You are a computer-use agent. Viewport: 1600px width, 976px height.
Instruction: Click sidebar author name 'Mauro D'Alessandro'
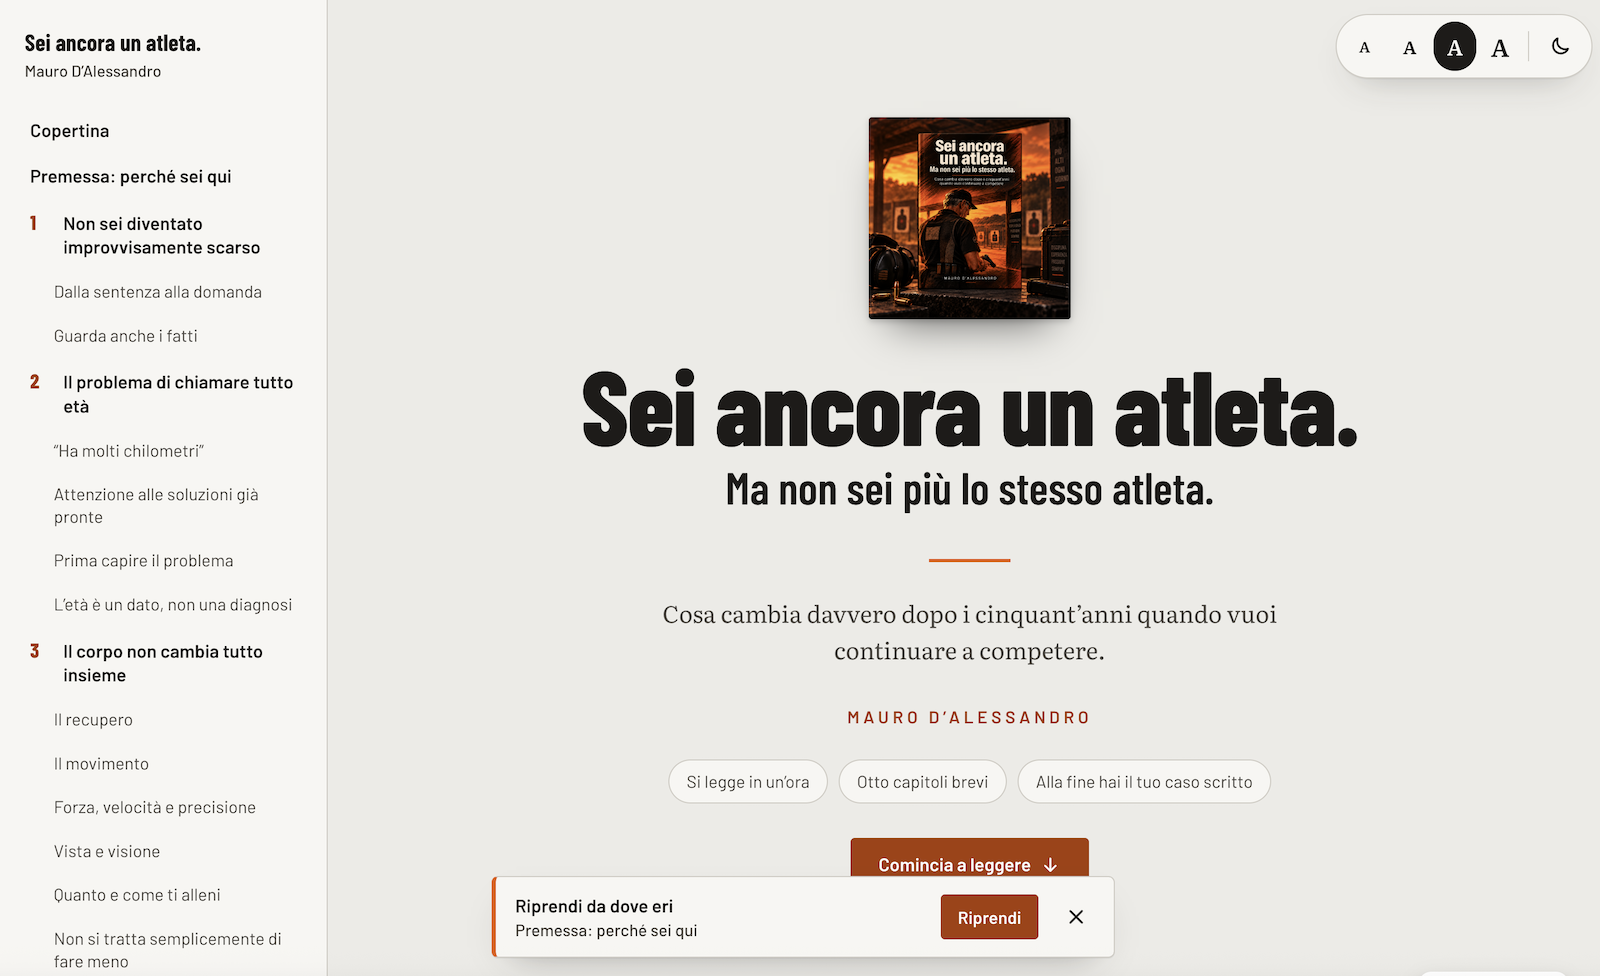pos(93,72)
